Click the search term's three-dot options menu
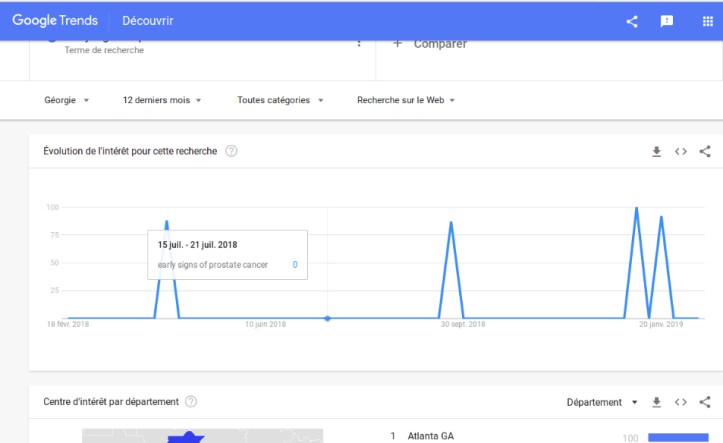 click(359, 42)
